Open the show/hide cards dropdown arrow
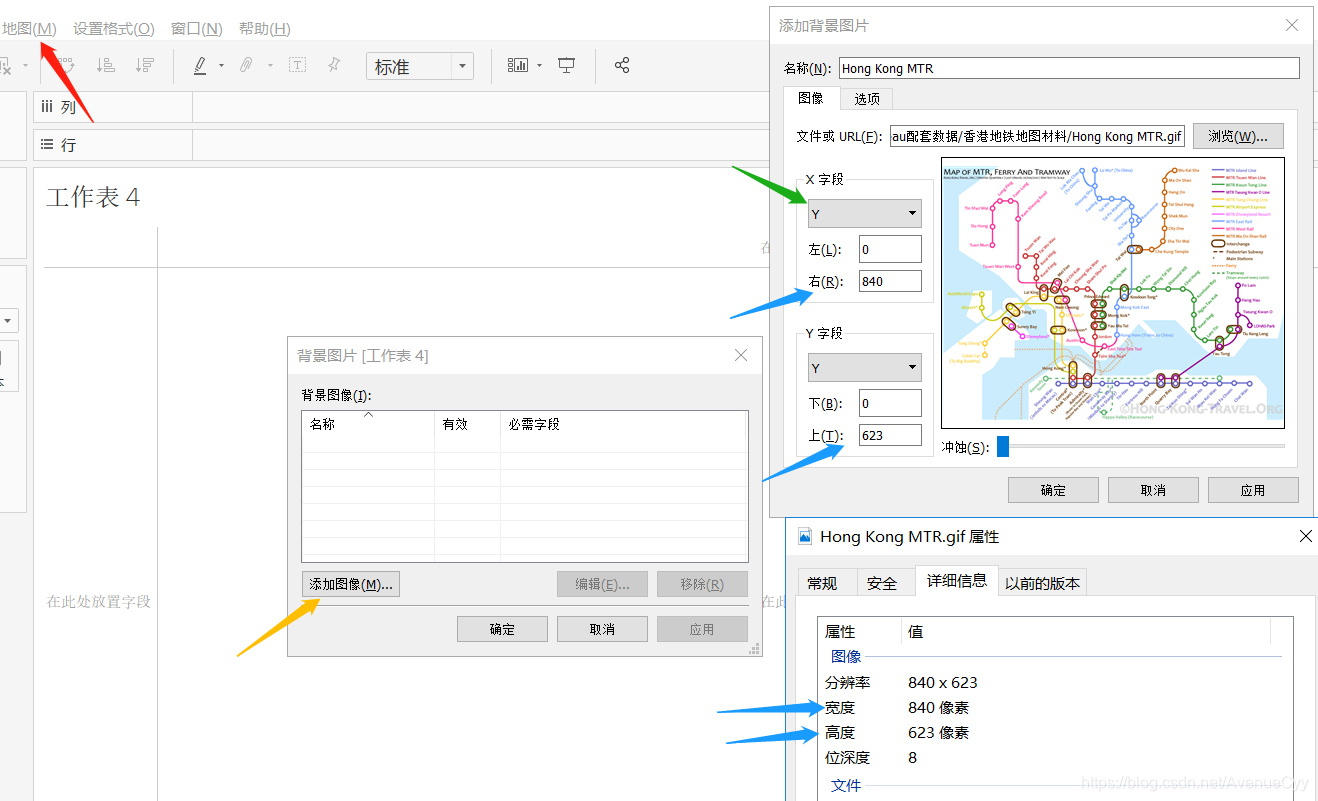 (540, 66)
